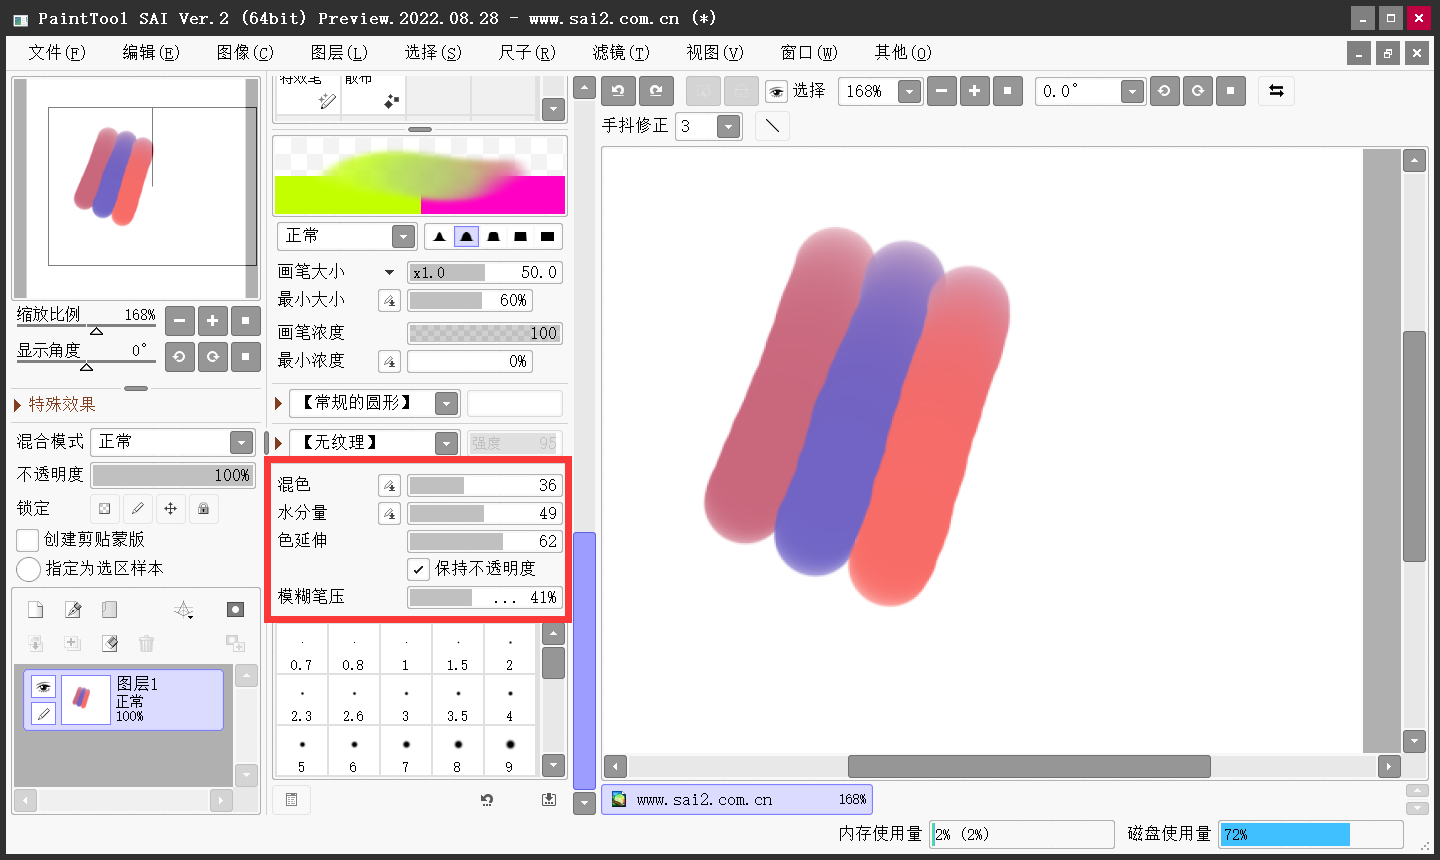The image size is (1440, 860).
Task: Choose the second brush edge shape
Action: (x=466, y=237)
